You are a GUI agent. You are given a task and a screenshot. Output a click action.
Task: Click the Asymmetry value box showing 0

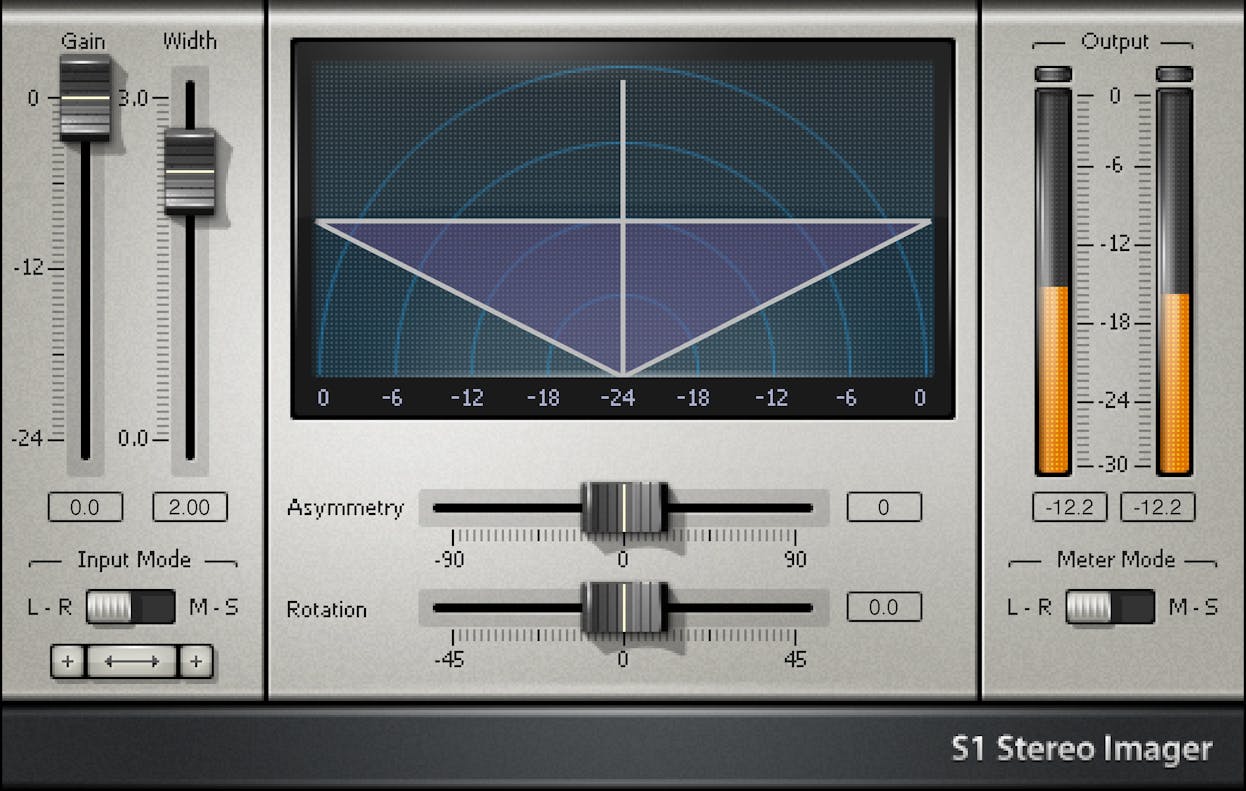(x=884, y=508)
